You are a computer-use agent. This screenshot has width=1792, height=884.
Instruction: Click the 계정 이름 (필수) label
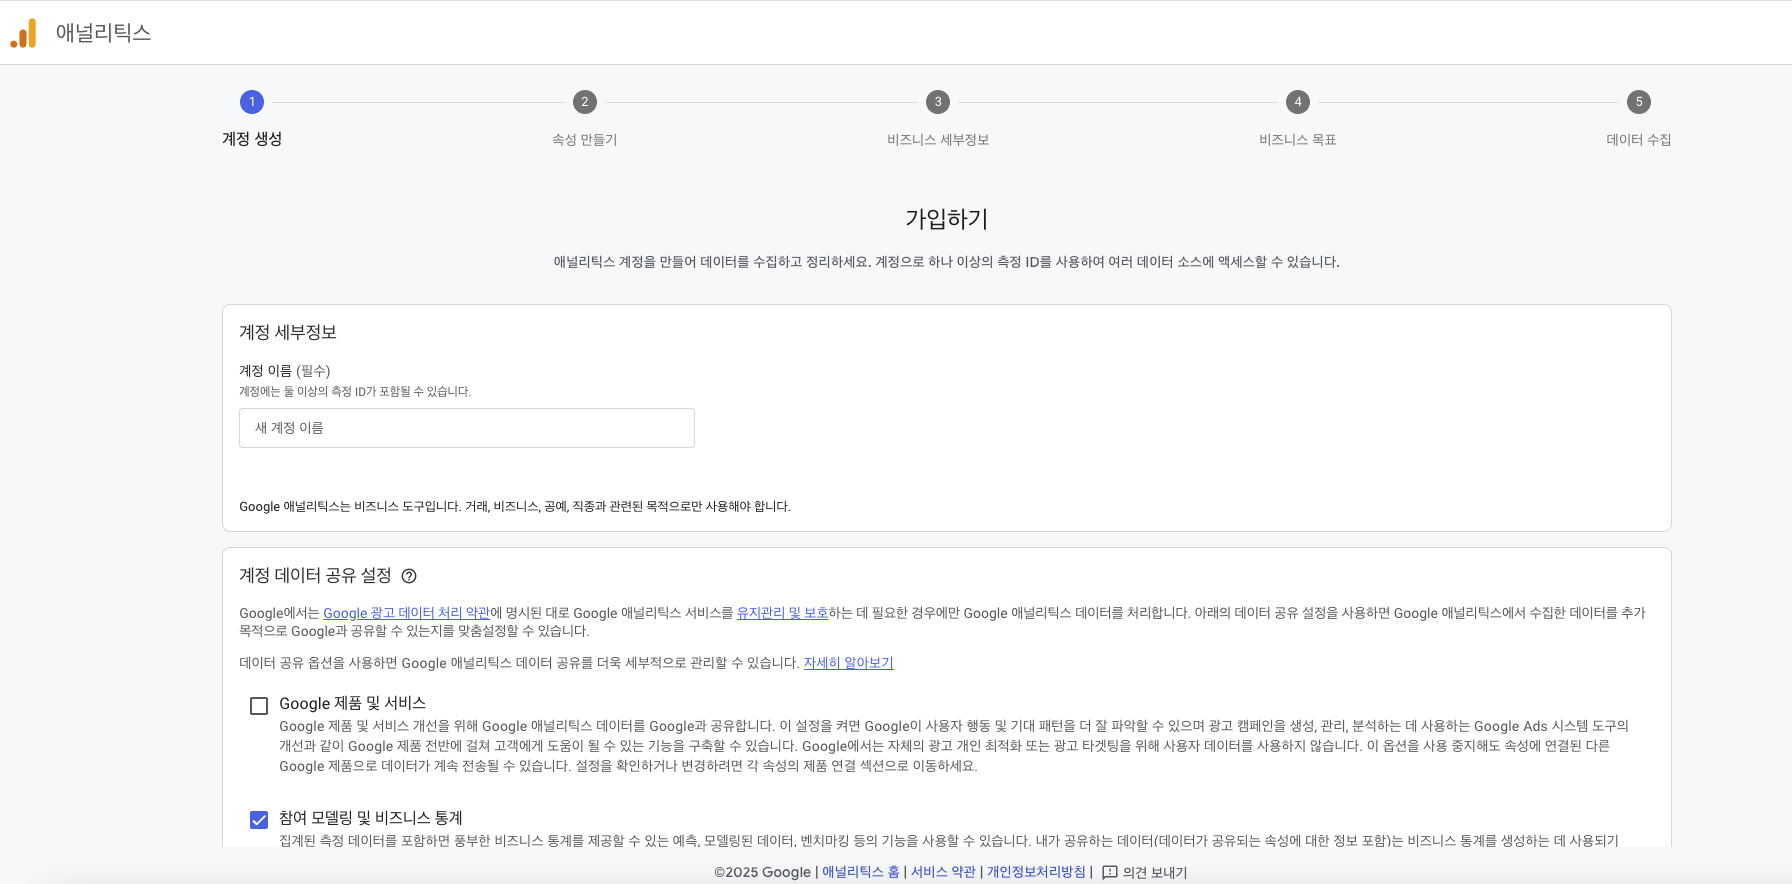click(x=285, y=371)
